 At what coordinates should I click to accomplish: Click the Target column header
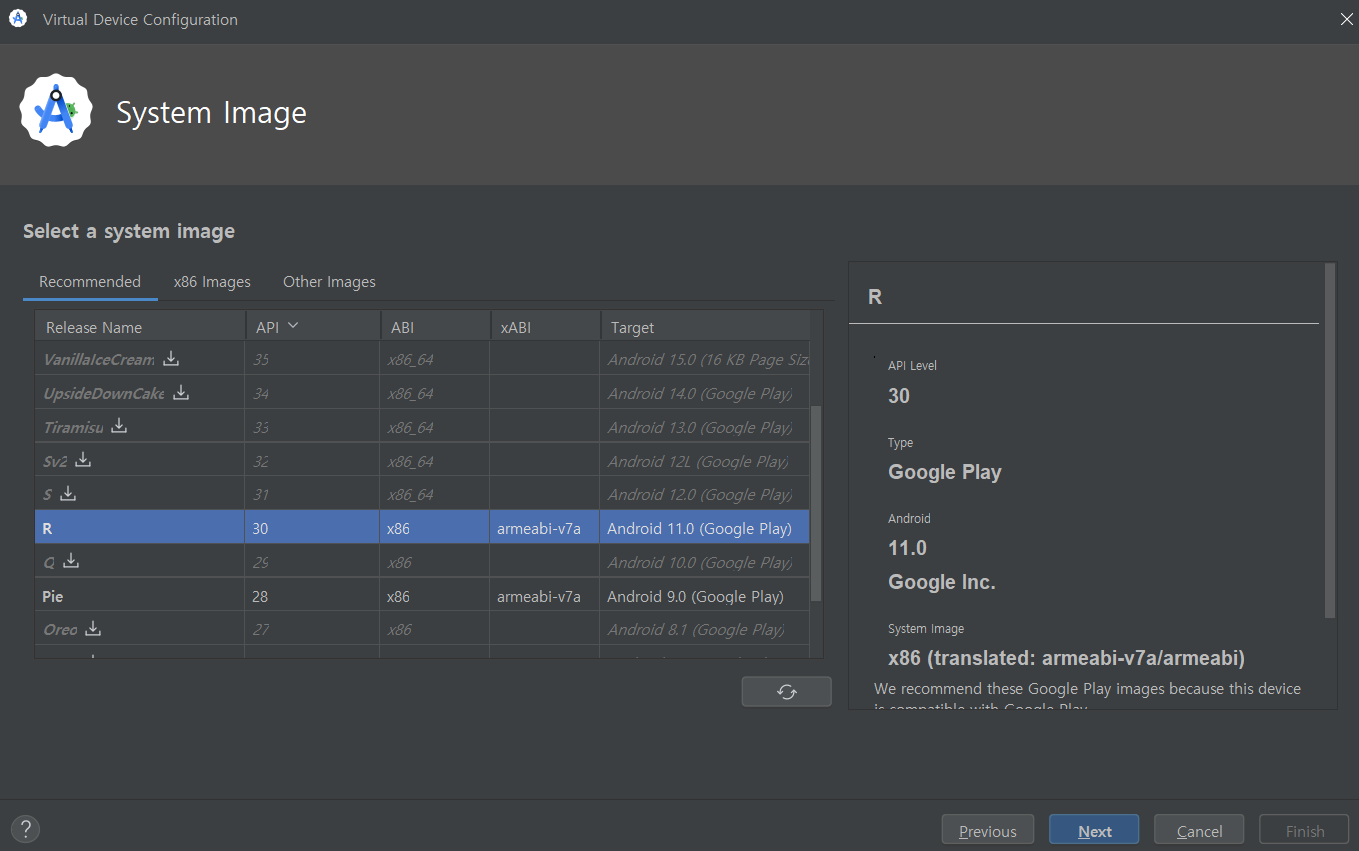point(705,327)
